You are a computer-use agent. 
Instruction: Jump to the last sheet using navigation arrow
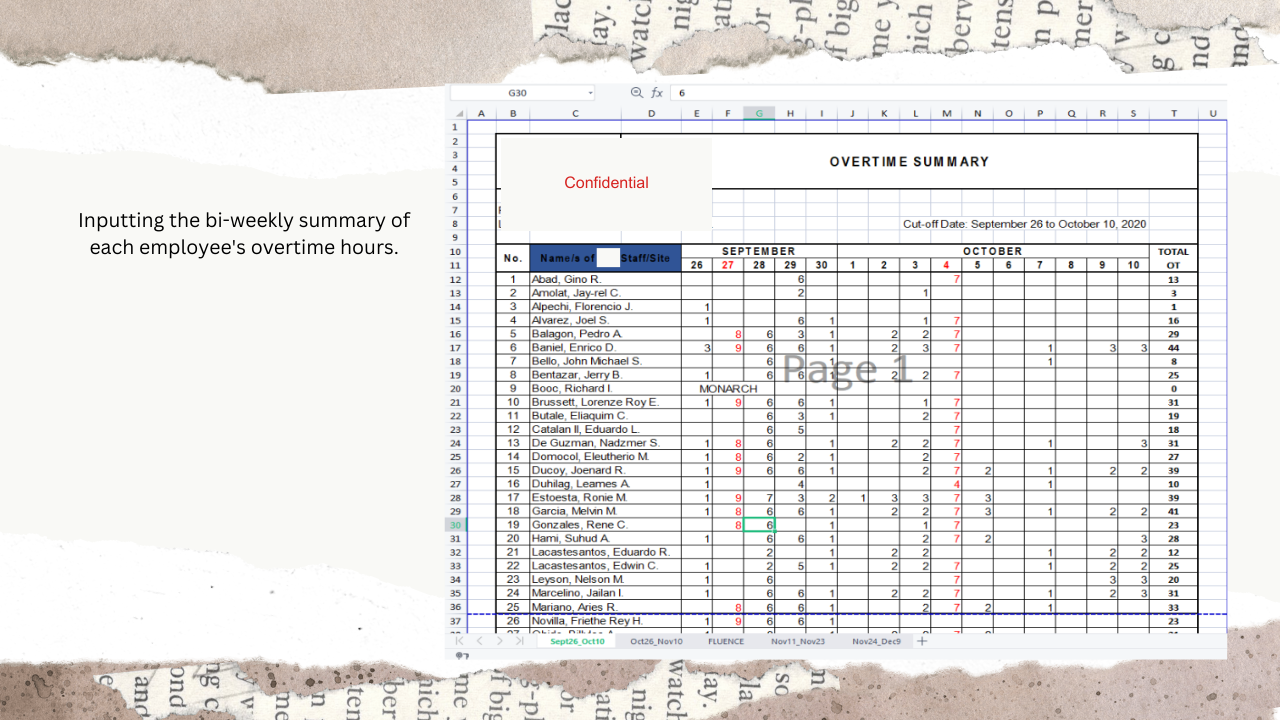519,641
